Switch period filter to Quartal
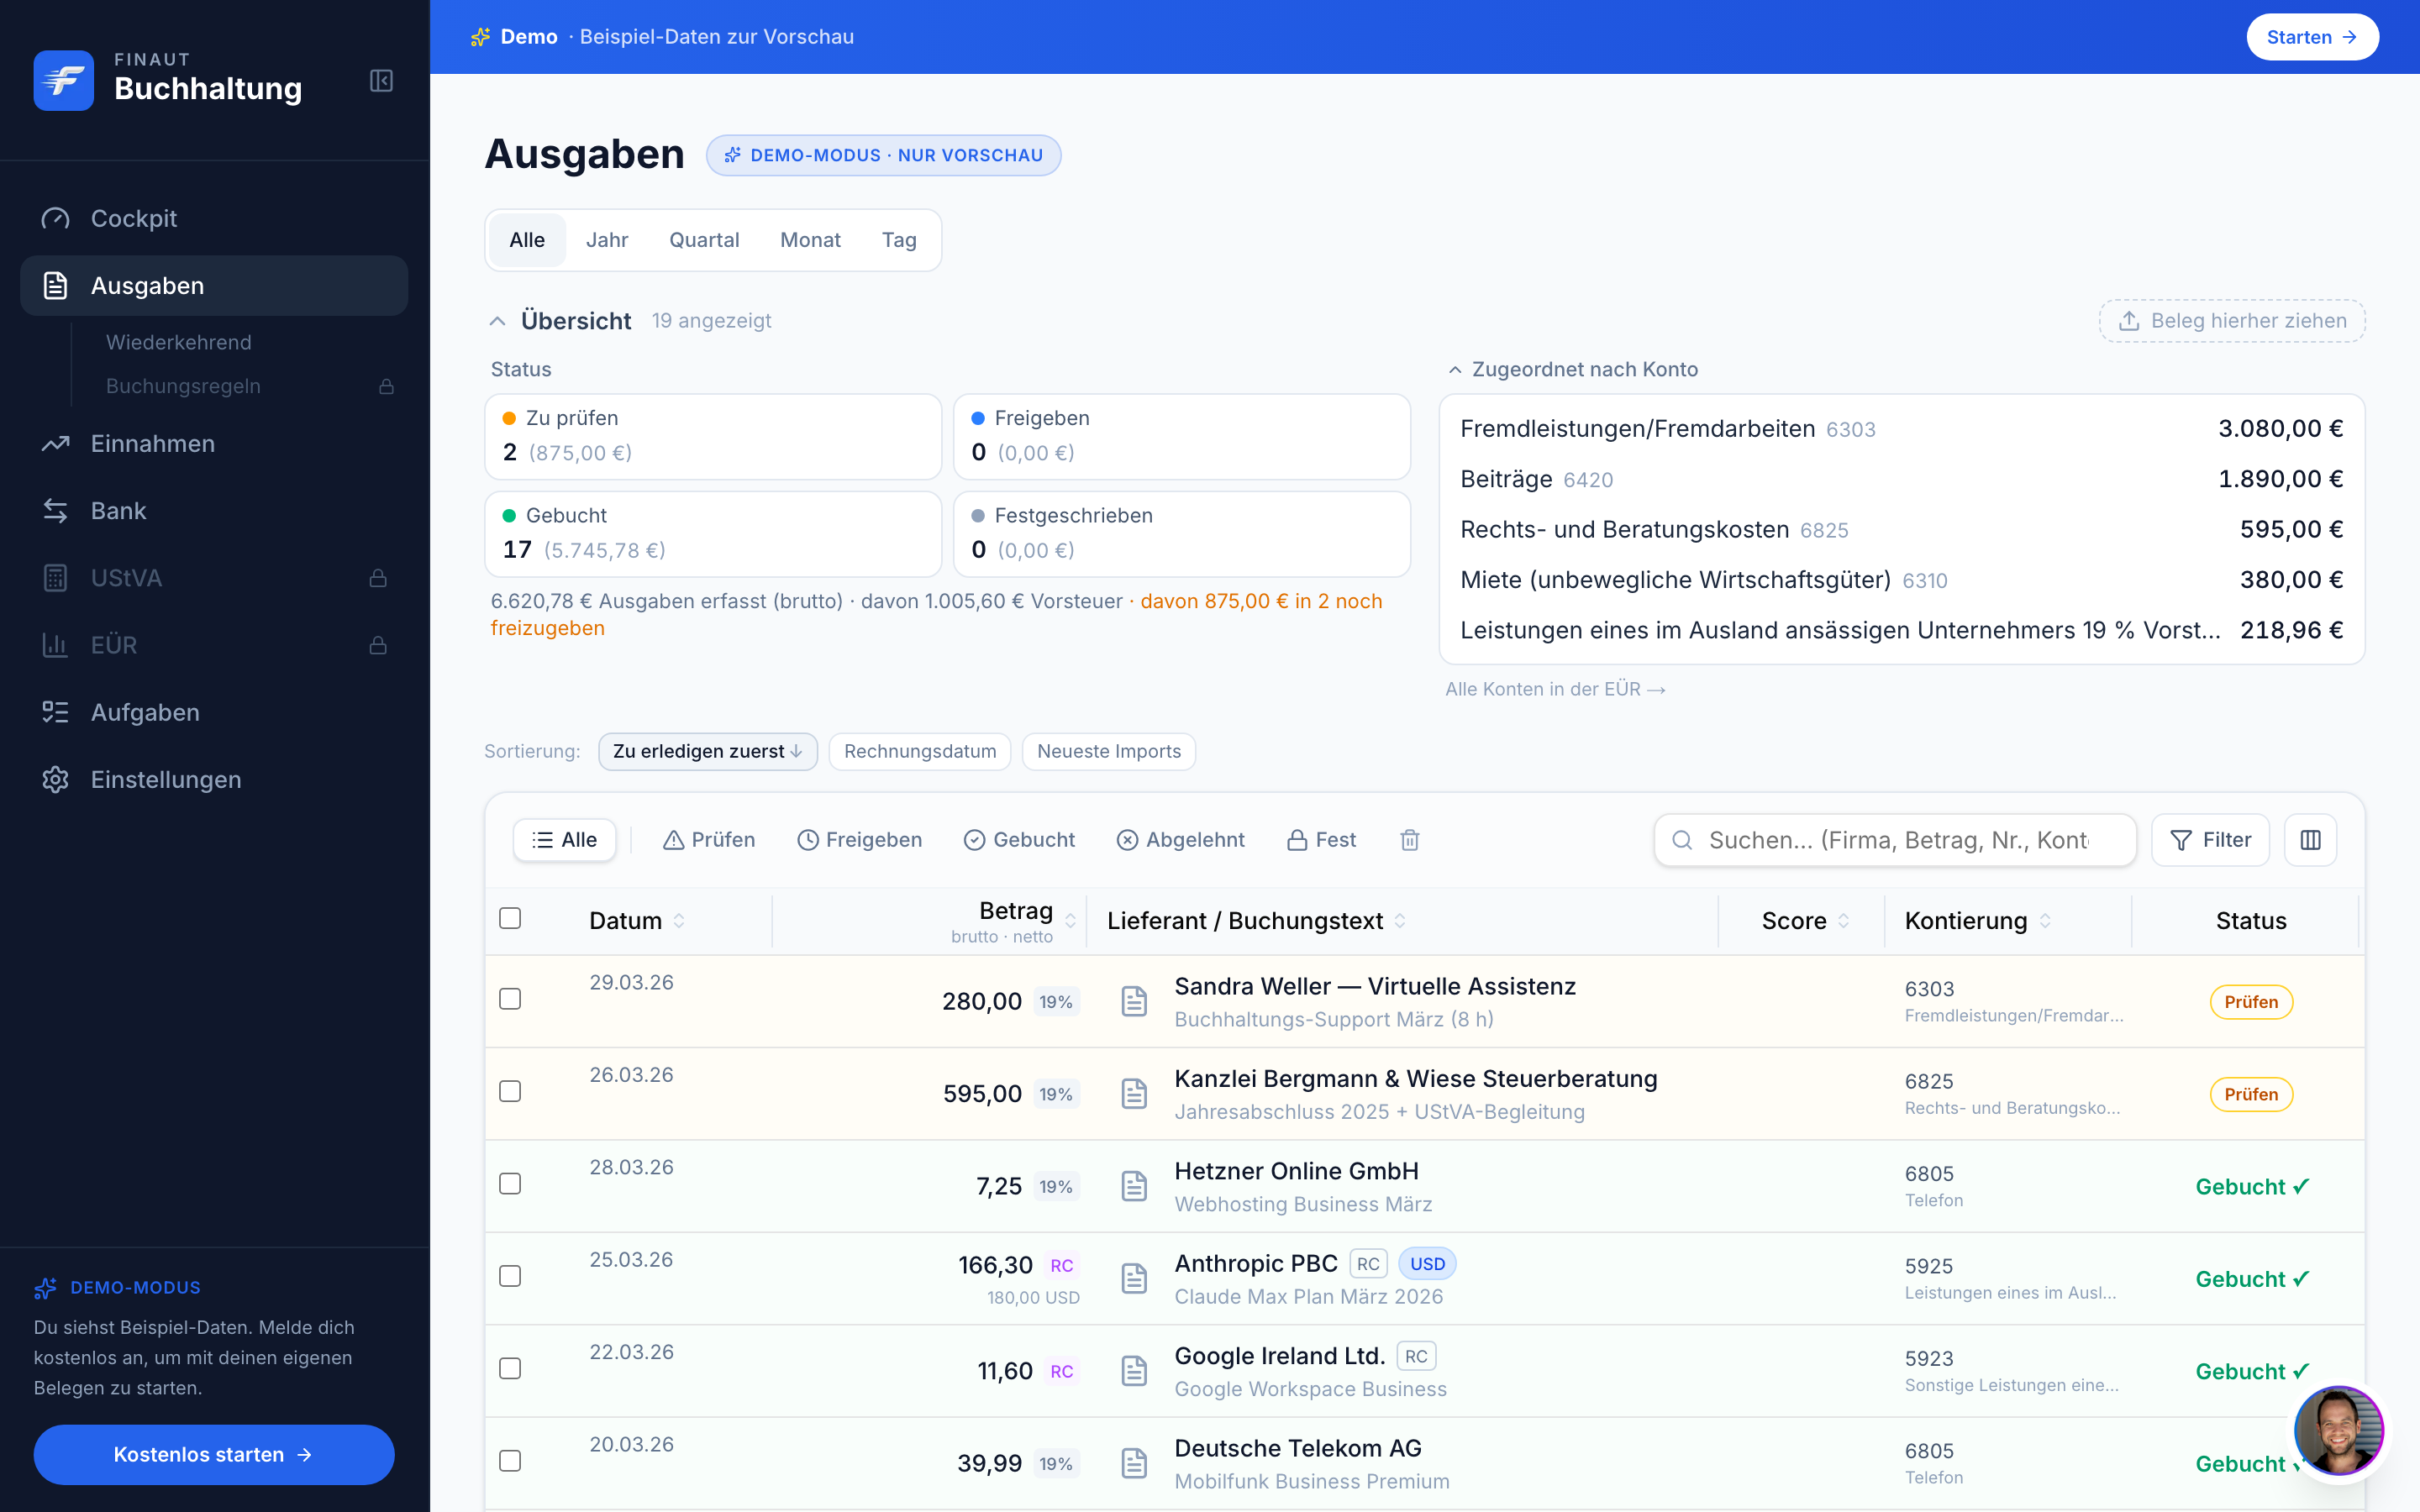The width and height of the screenshot is (2420, 1512). [704, 240]
